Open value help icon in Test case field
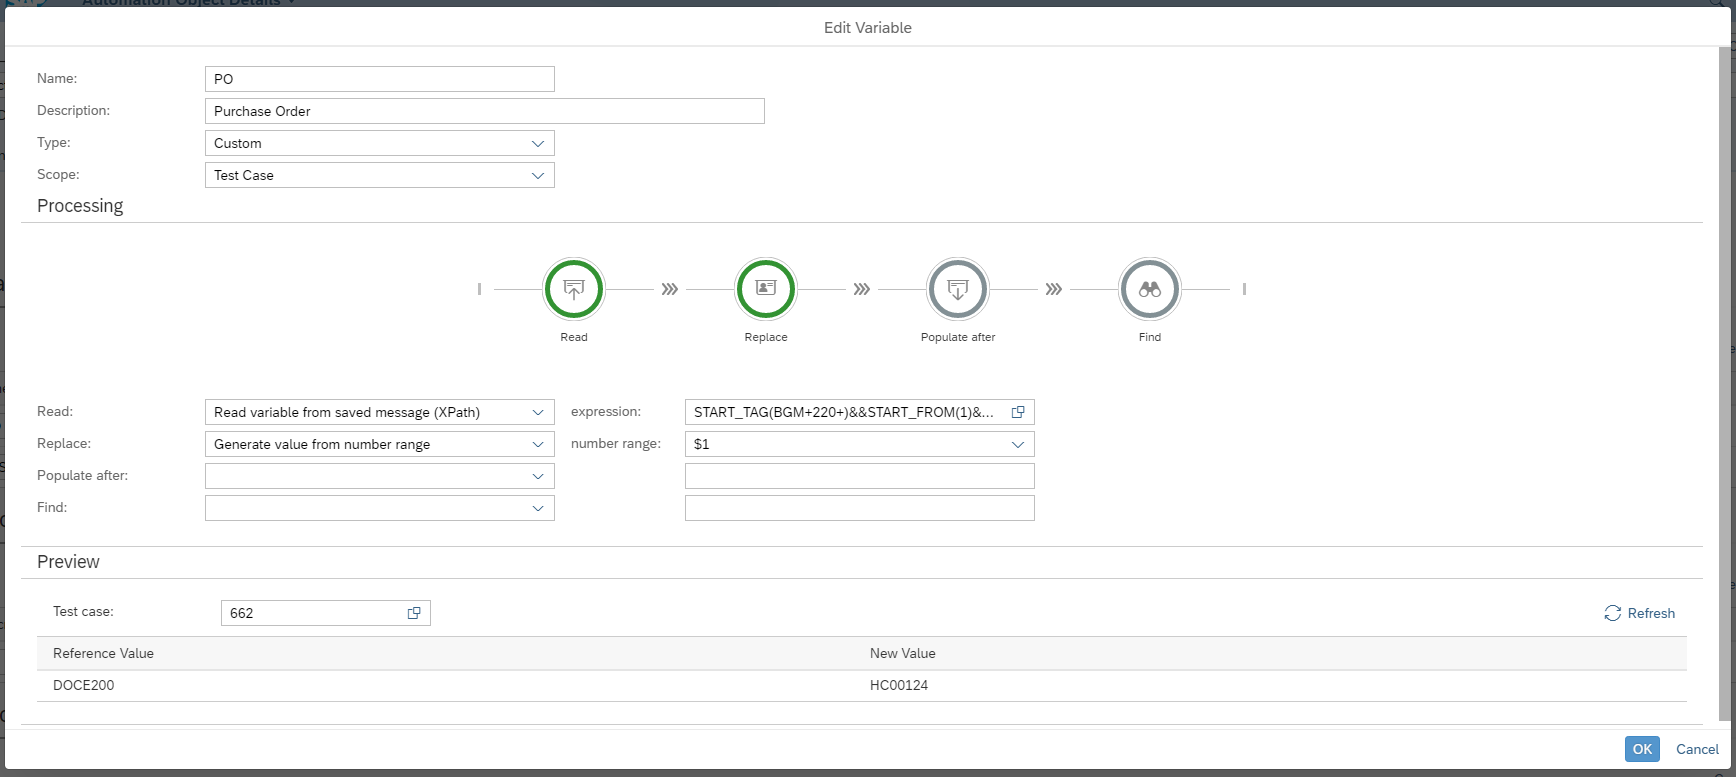The width and height of the screenshot is (1736, 777). [414, 613]
